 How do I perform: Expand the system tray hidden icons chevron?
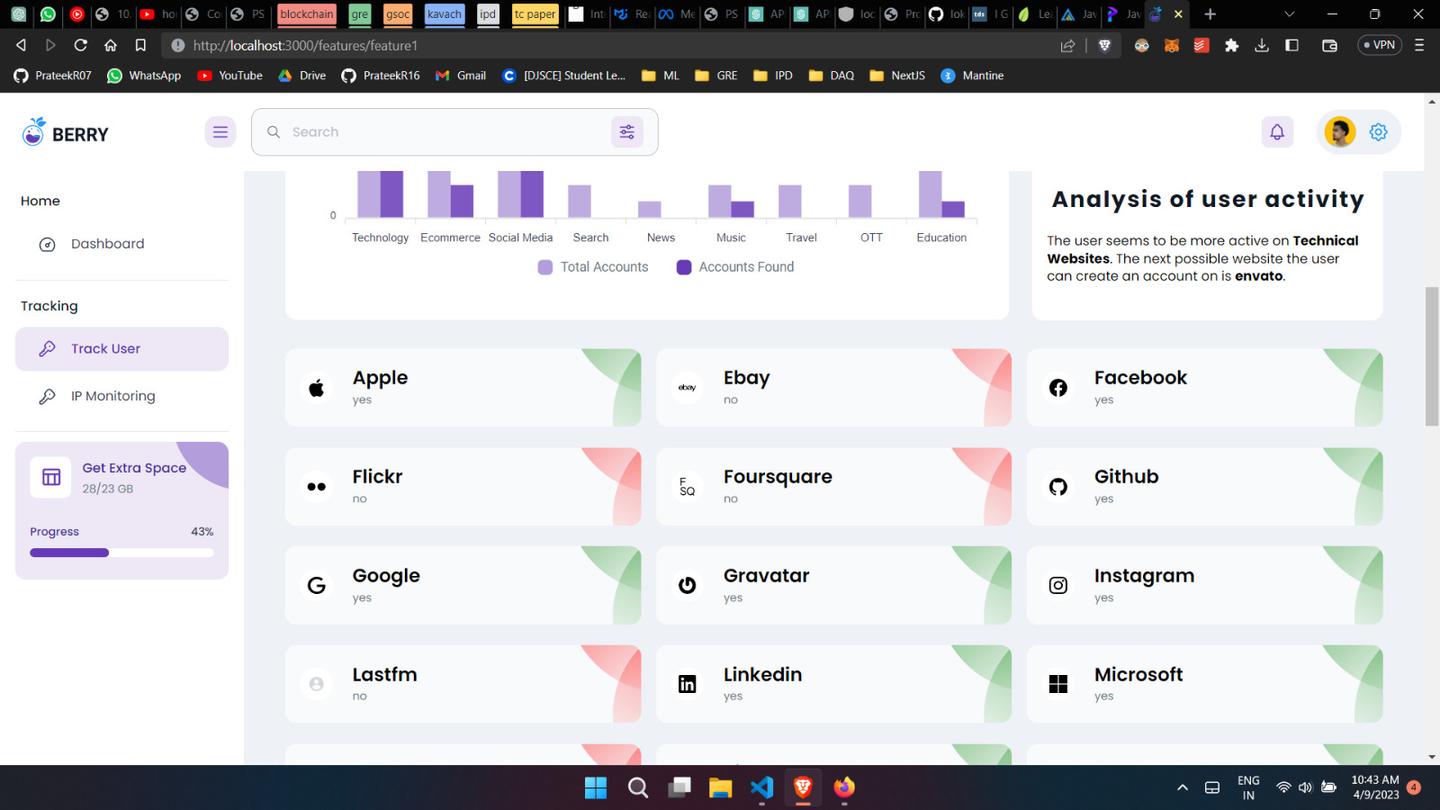point(1182,788)
